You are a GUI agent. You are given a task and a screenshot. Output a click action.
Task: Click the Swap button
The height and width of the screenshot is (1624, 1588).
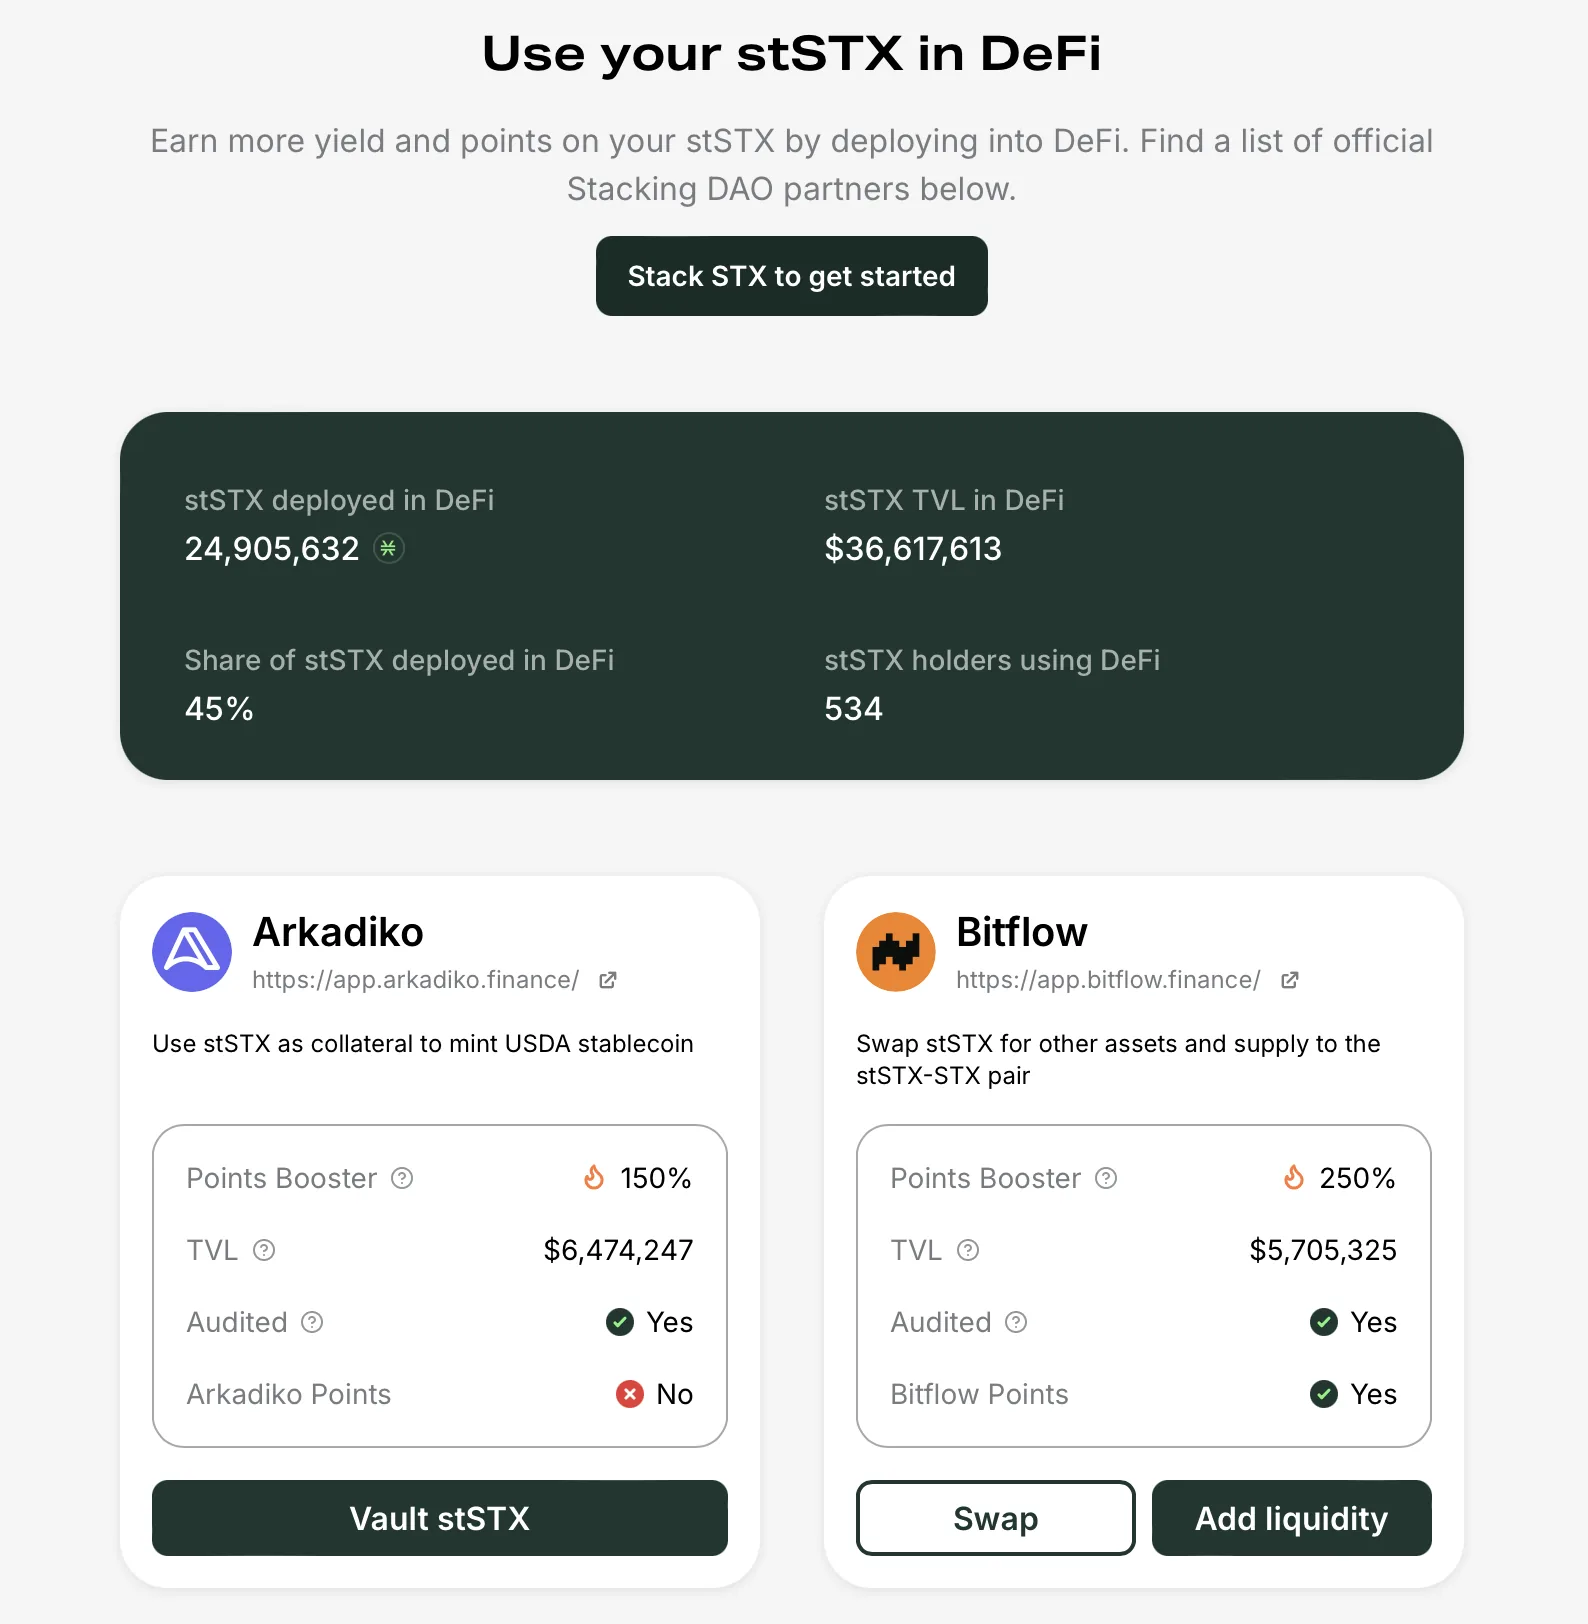996,1518
